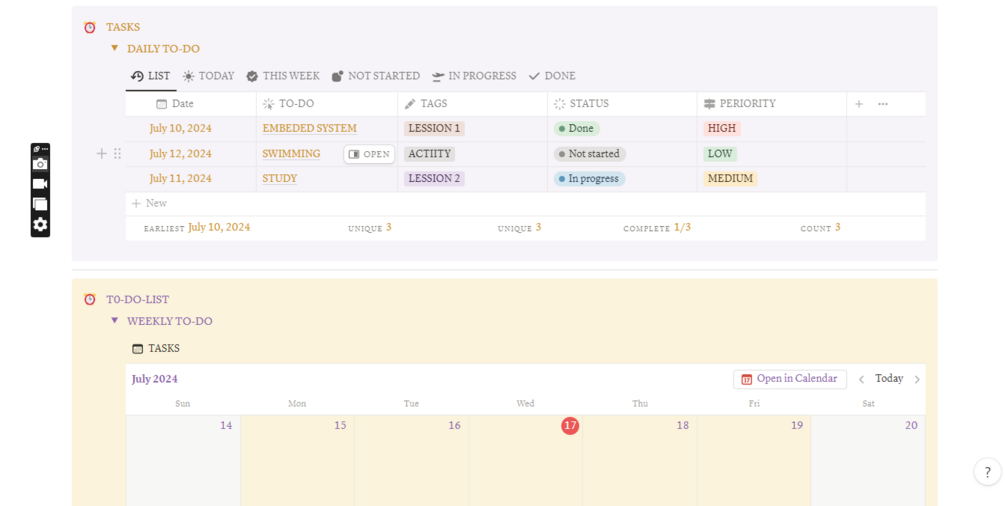The height and width of the screenshot is (506, 1005).
Task: Go to next month with right chevron
Action: tap(917, 379)
